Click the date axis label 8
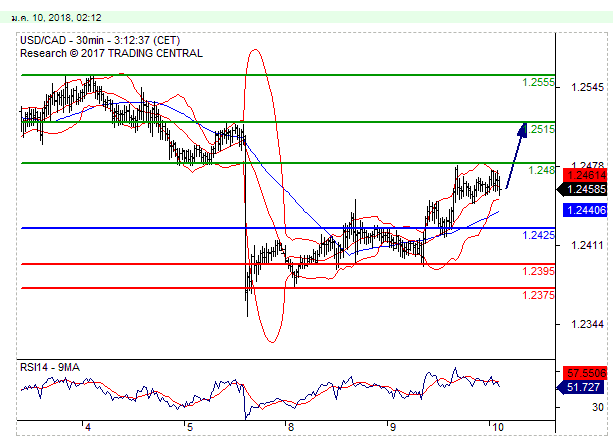Image resolution: width=613 pixels, height=442 pixels. [290, 427]
